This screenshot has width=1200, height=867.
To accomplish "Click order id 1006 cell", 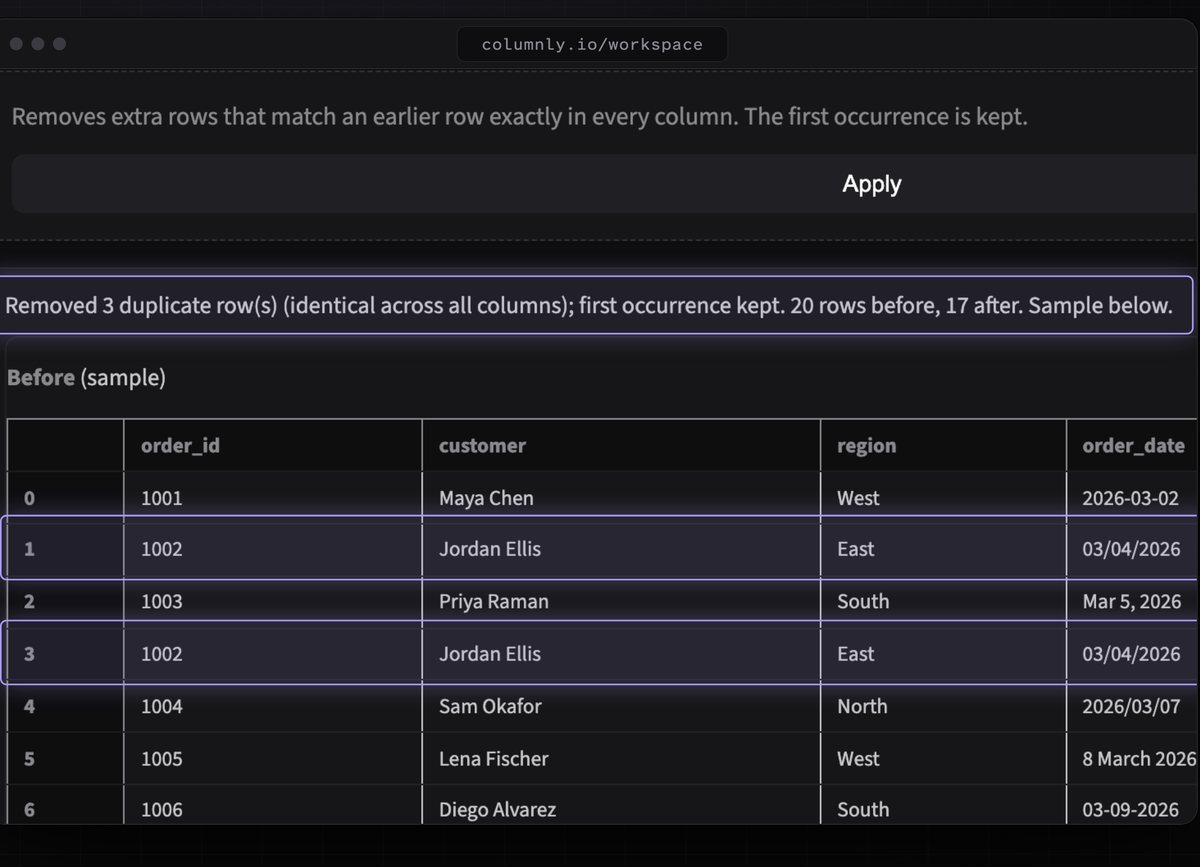I will click(x=273, y=806).
